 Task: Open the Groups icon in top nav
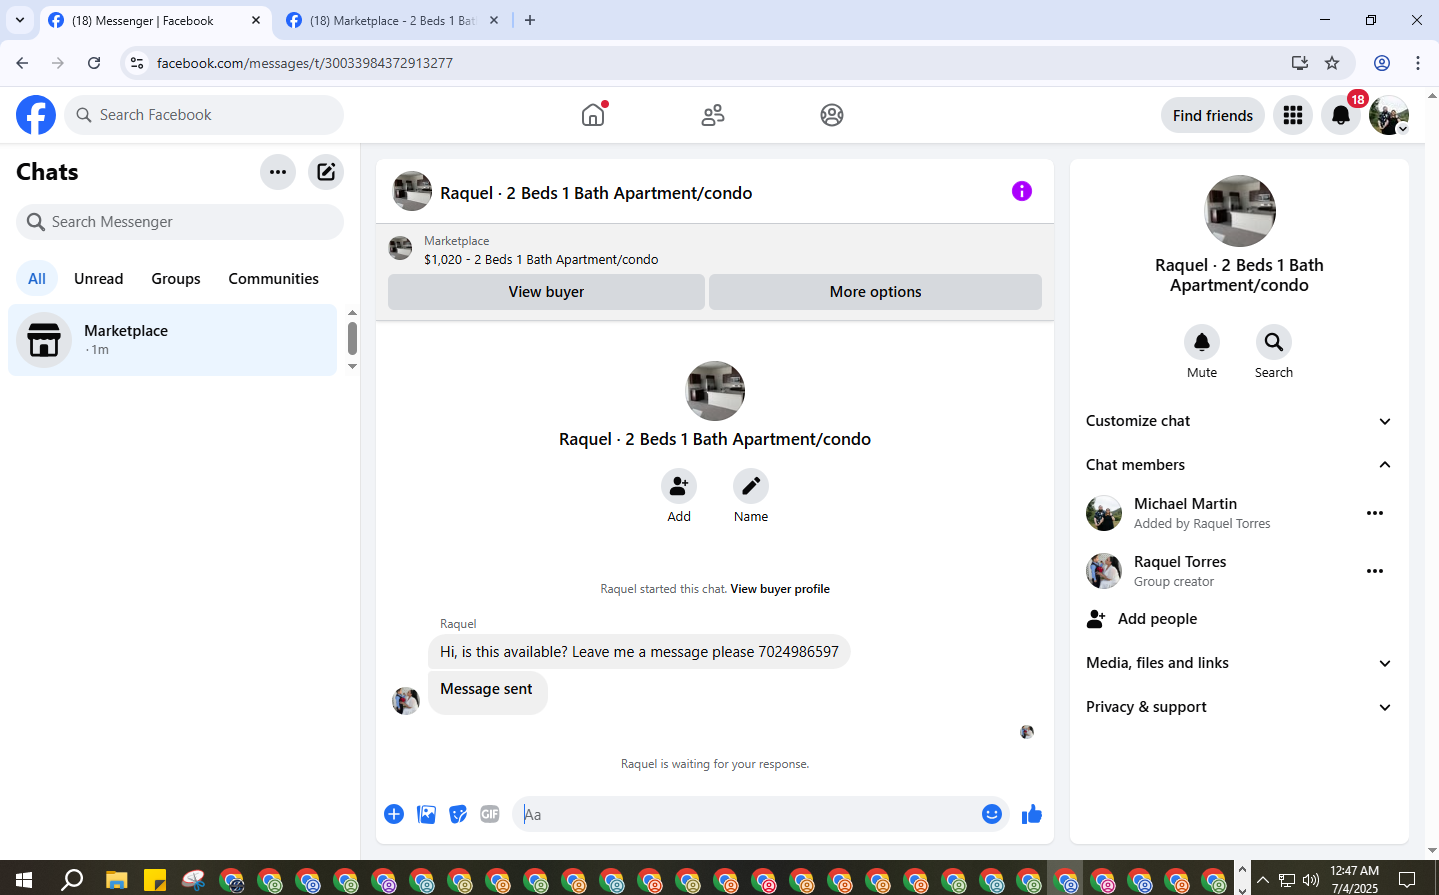[x=832, y=115]
